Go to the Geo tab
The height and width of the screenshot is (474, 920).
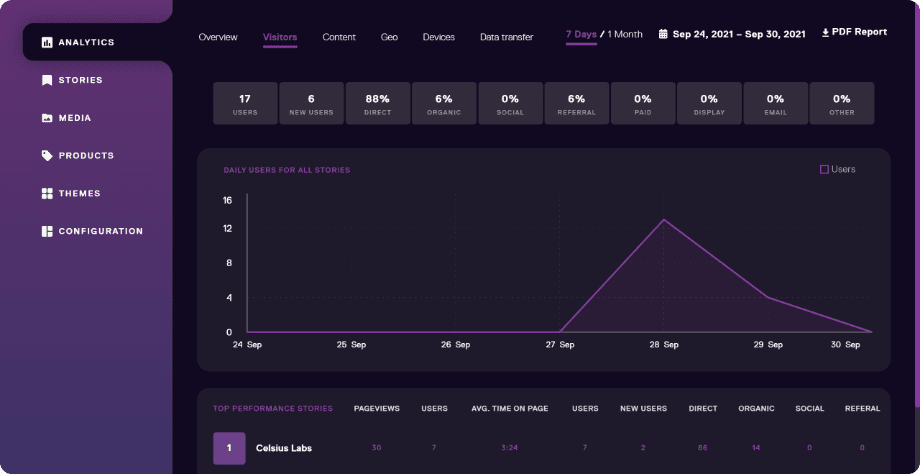point(389,37)
